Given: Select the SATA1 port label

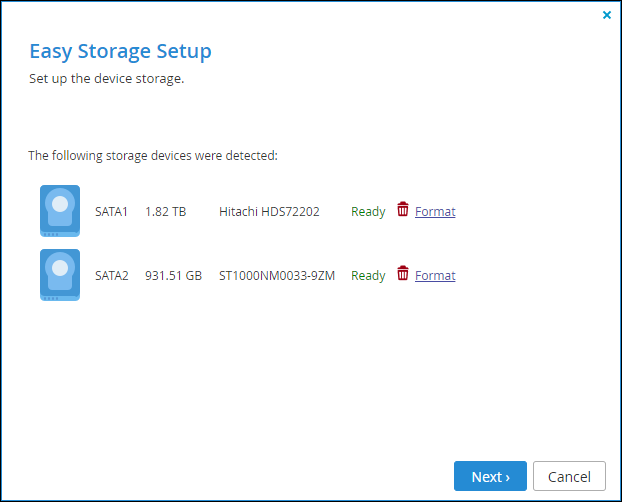Looking at the screenshot, I should [x=111, y=212].
